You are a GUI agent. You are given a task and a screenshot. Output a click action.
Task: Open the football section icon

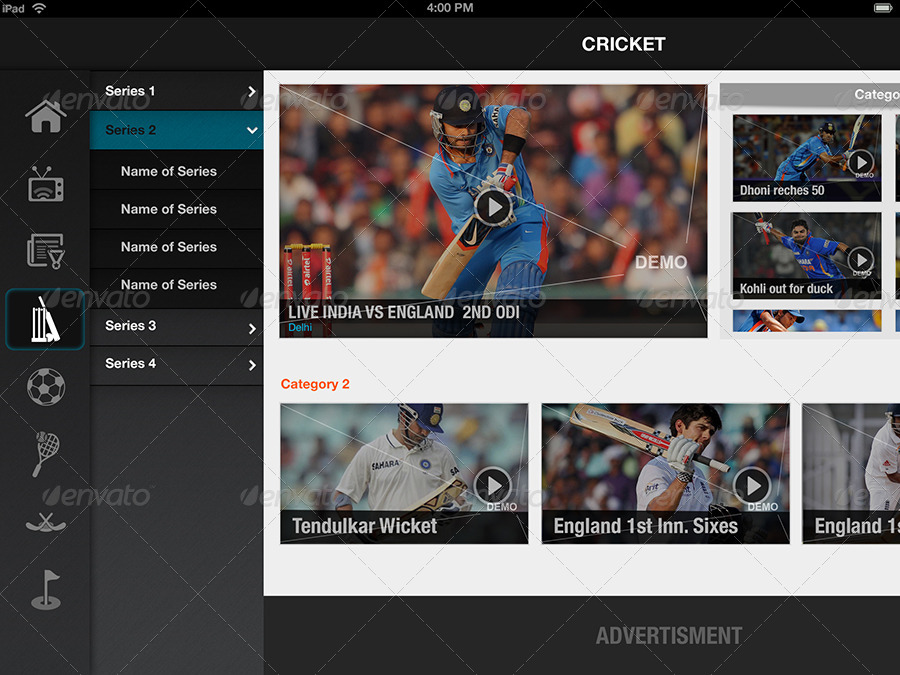coord(45,387)
